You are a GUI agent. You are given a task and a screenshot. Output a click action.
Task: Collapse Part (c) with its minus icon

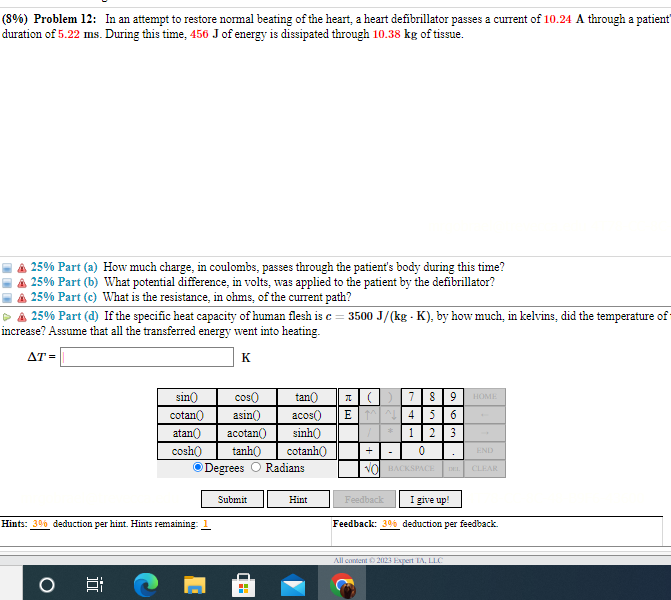point(7,298)
